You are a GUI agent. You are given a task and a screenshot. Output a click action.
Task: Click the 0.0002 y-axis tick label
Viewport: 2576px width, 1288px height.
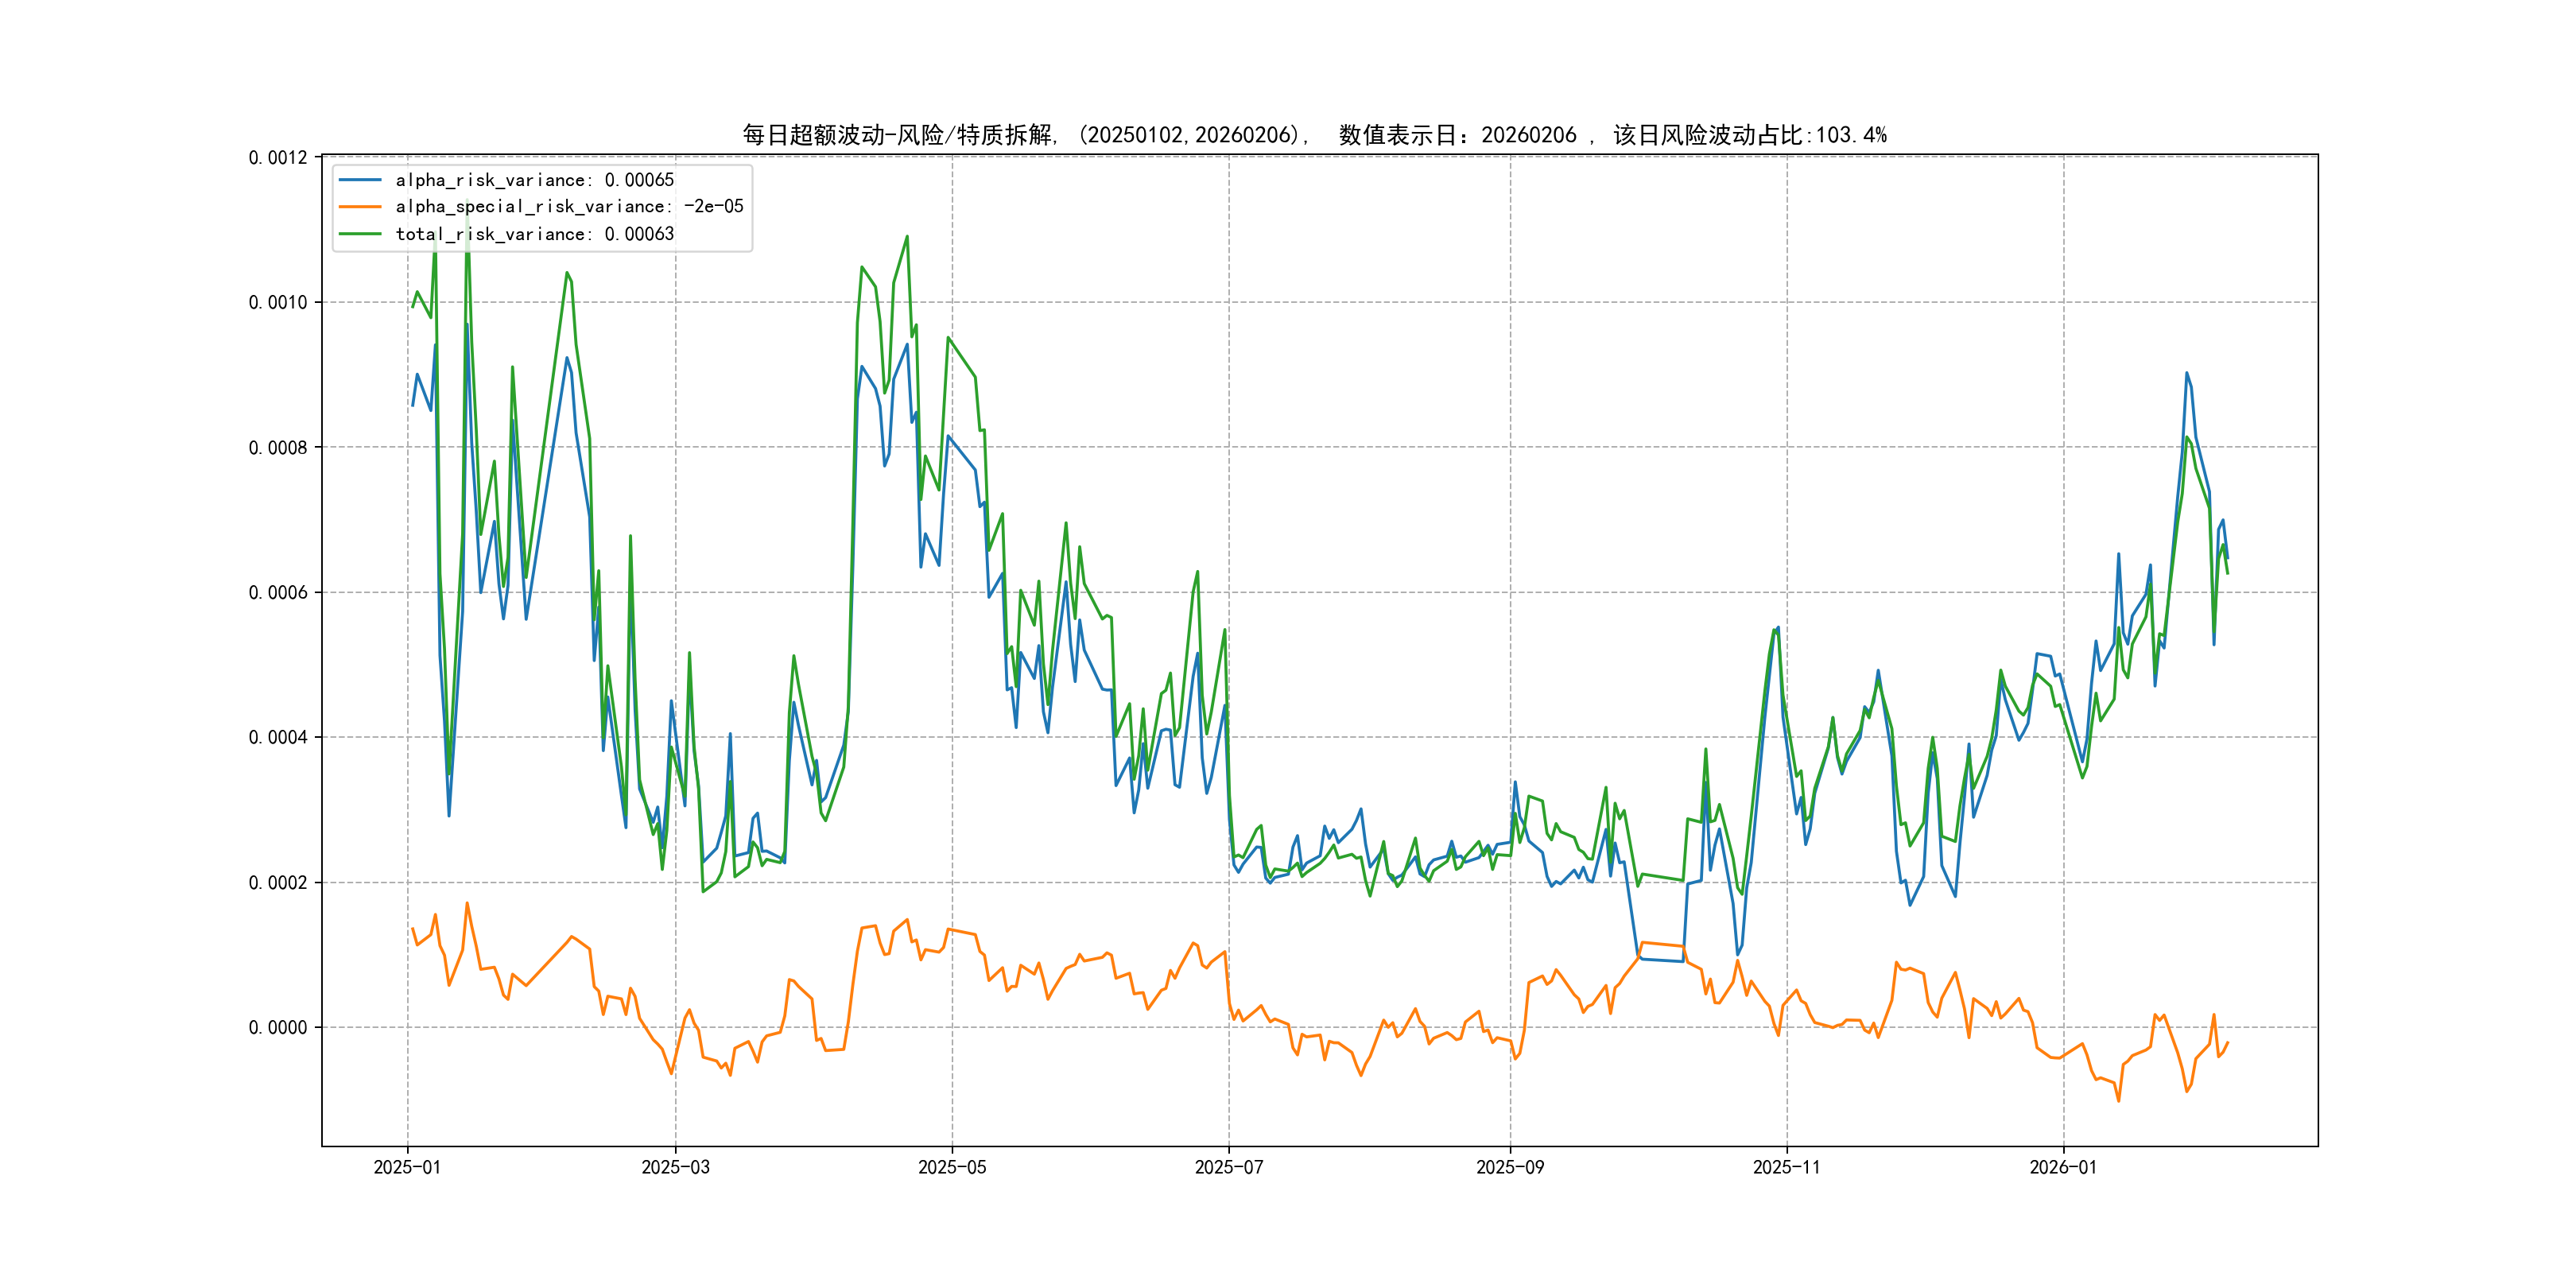point(278,883)
